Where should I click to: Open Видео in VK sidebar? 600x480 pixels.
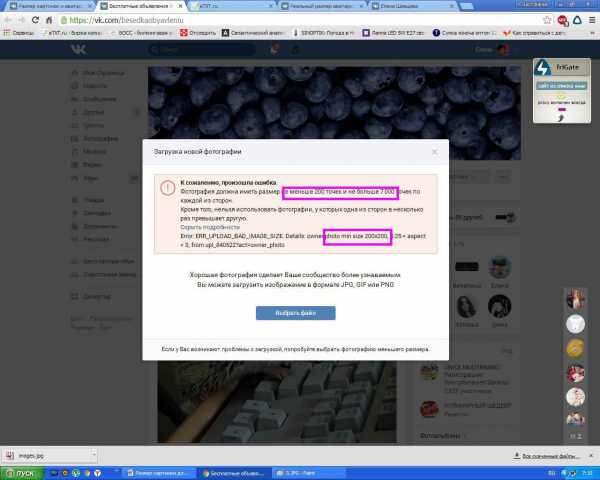tap(86, 165)
